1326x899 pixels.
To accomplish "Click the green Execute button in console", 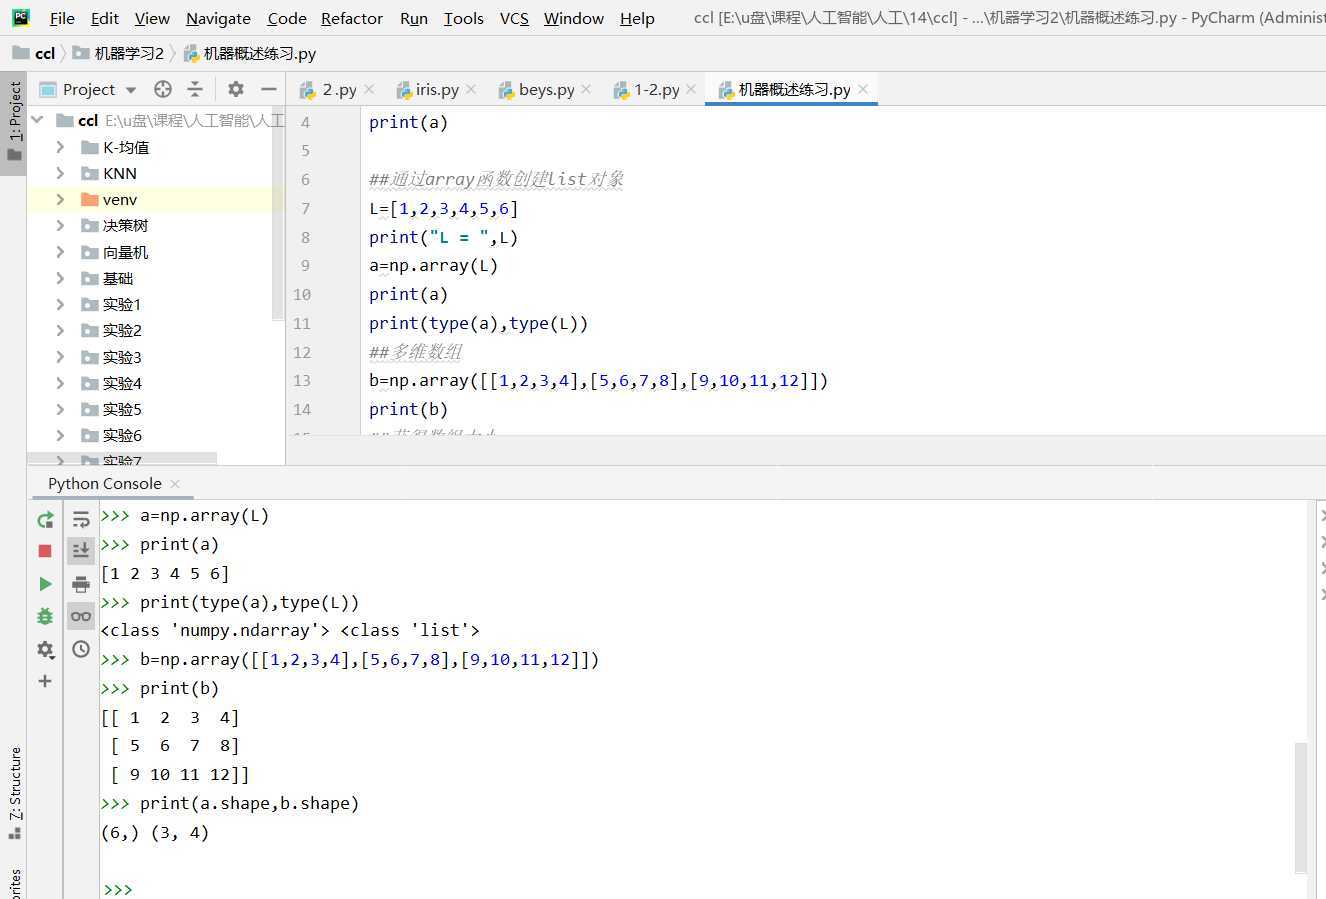I will [x=45, y=584].
